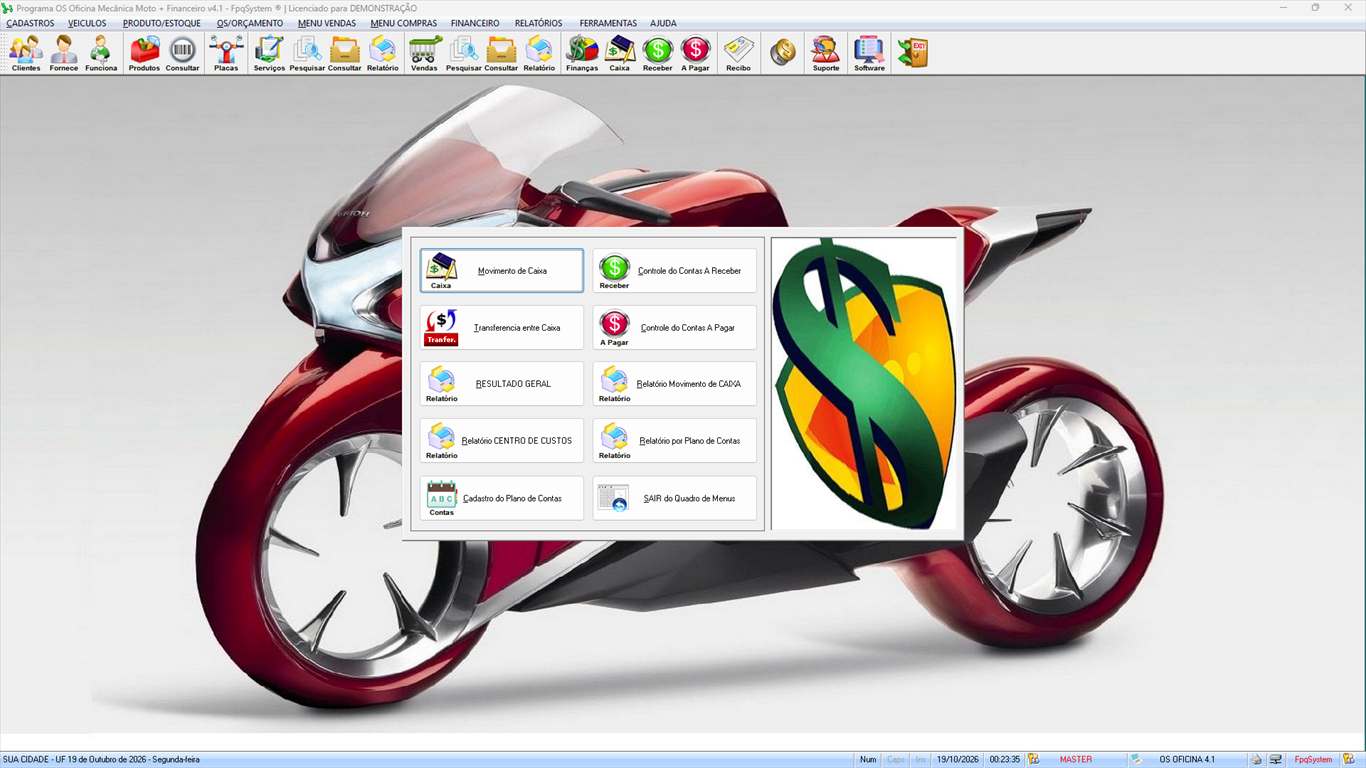Image resolution: width=1366 pixels, height=768 pixels.
Task: Open the RESULTADO GERAL report button
Action: 502,384
